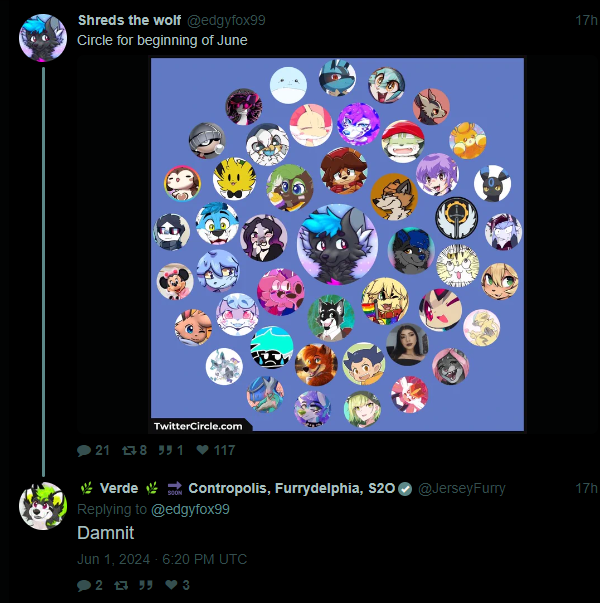Click the Shreds the wolf display name
The width and height of the screenshot is (600, 603).
(x=129, y=20)
